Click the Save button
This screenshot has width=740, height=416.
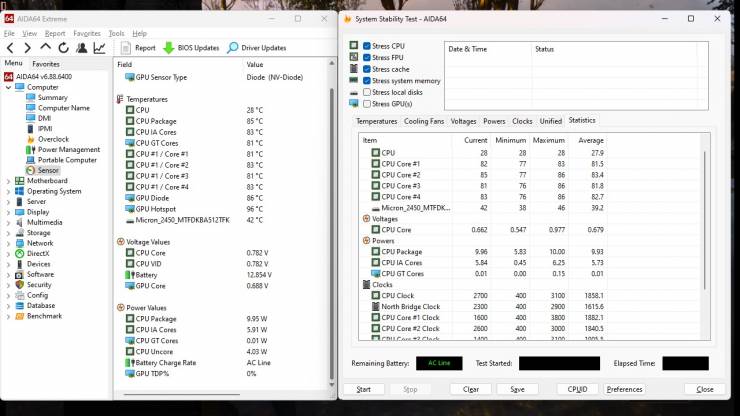517,389
